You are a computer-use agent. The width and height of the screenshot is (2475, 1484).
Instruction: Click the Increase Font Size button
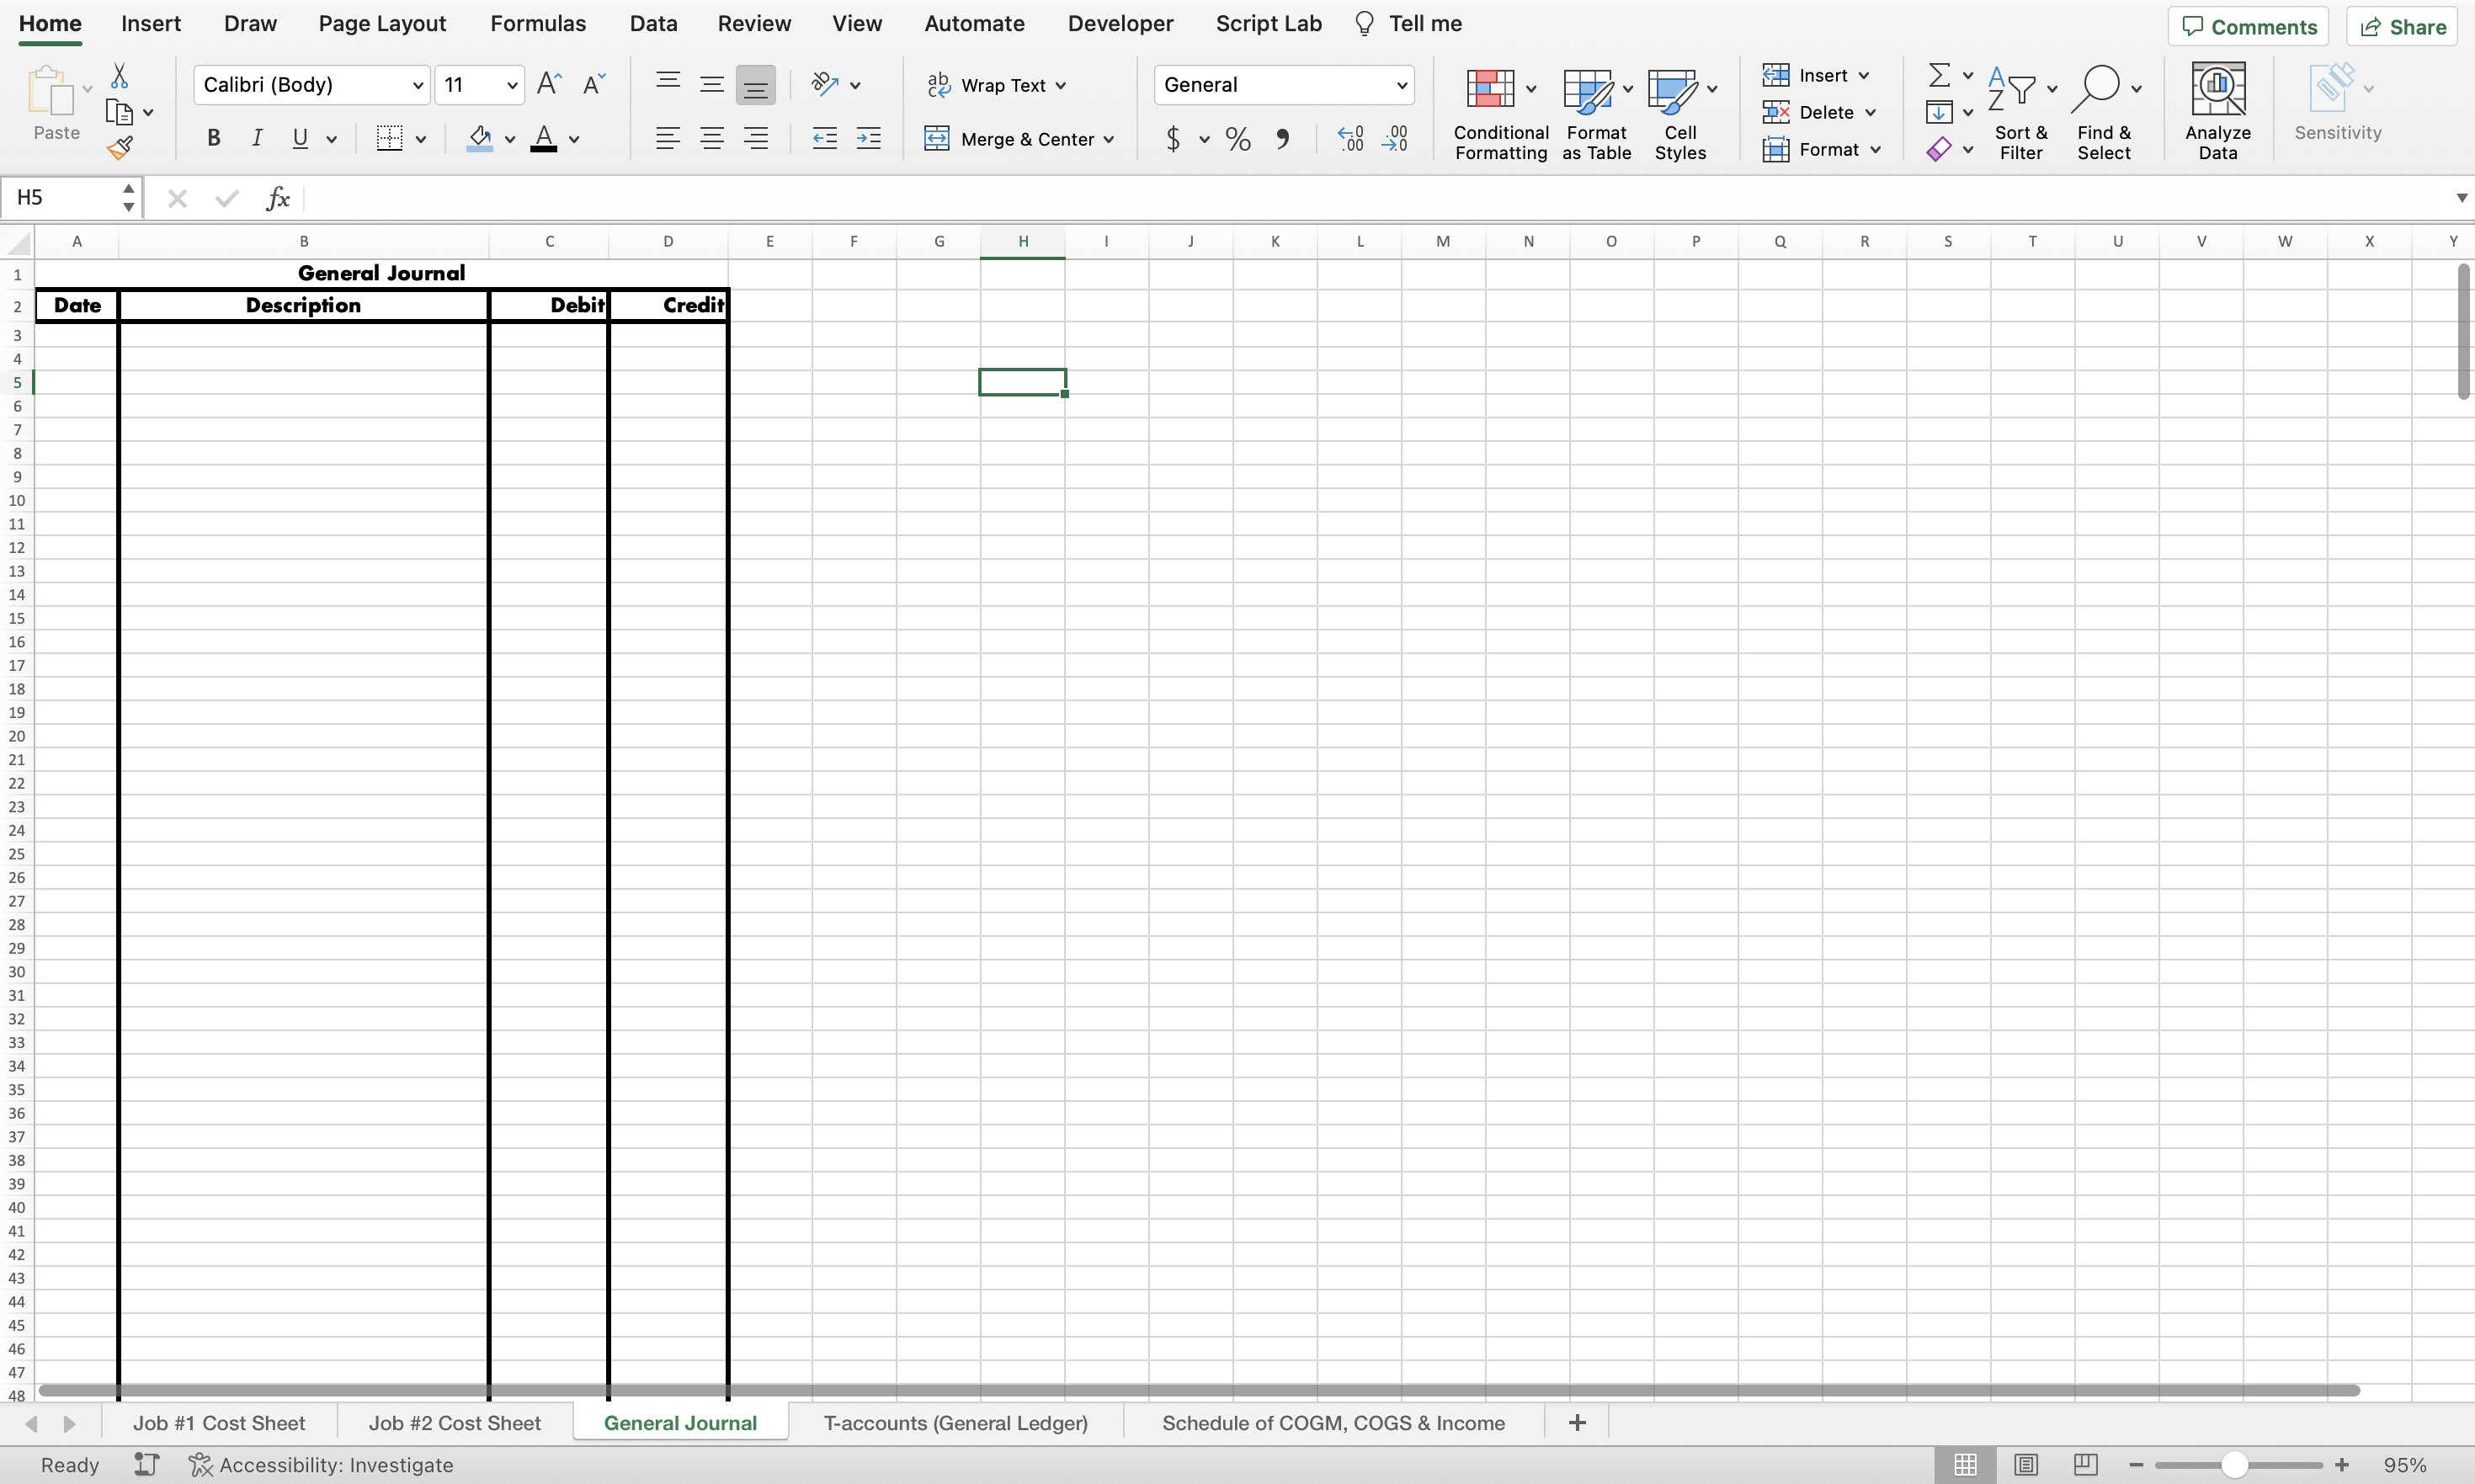click(547, 84)
